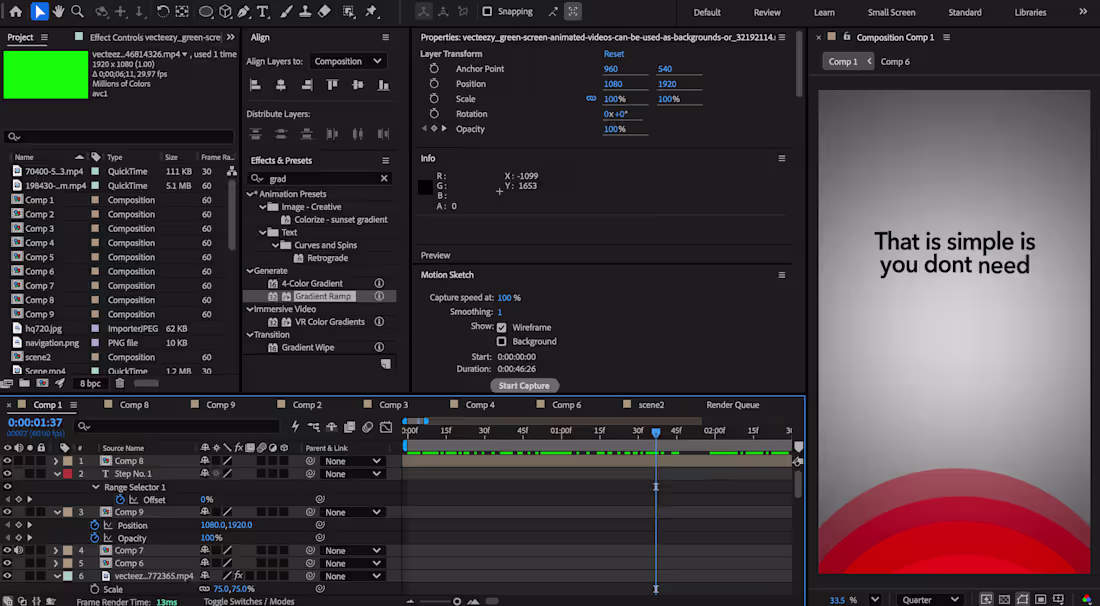This screenshot has width=1100, height=606.
Task: Click the green screen footage thumbnail
Action: pyautogui.click(x=46, y=74)
